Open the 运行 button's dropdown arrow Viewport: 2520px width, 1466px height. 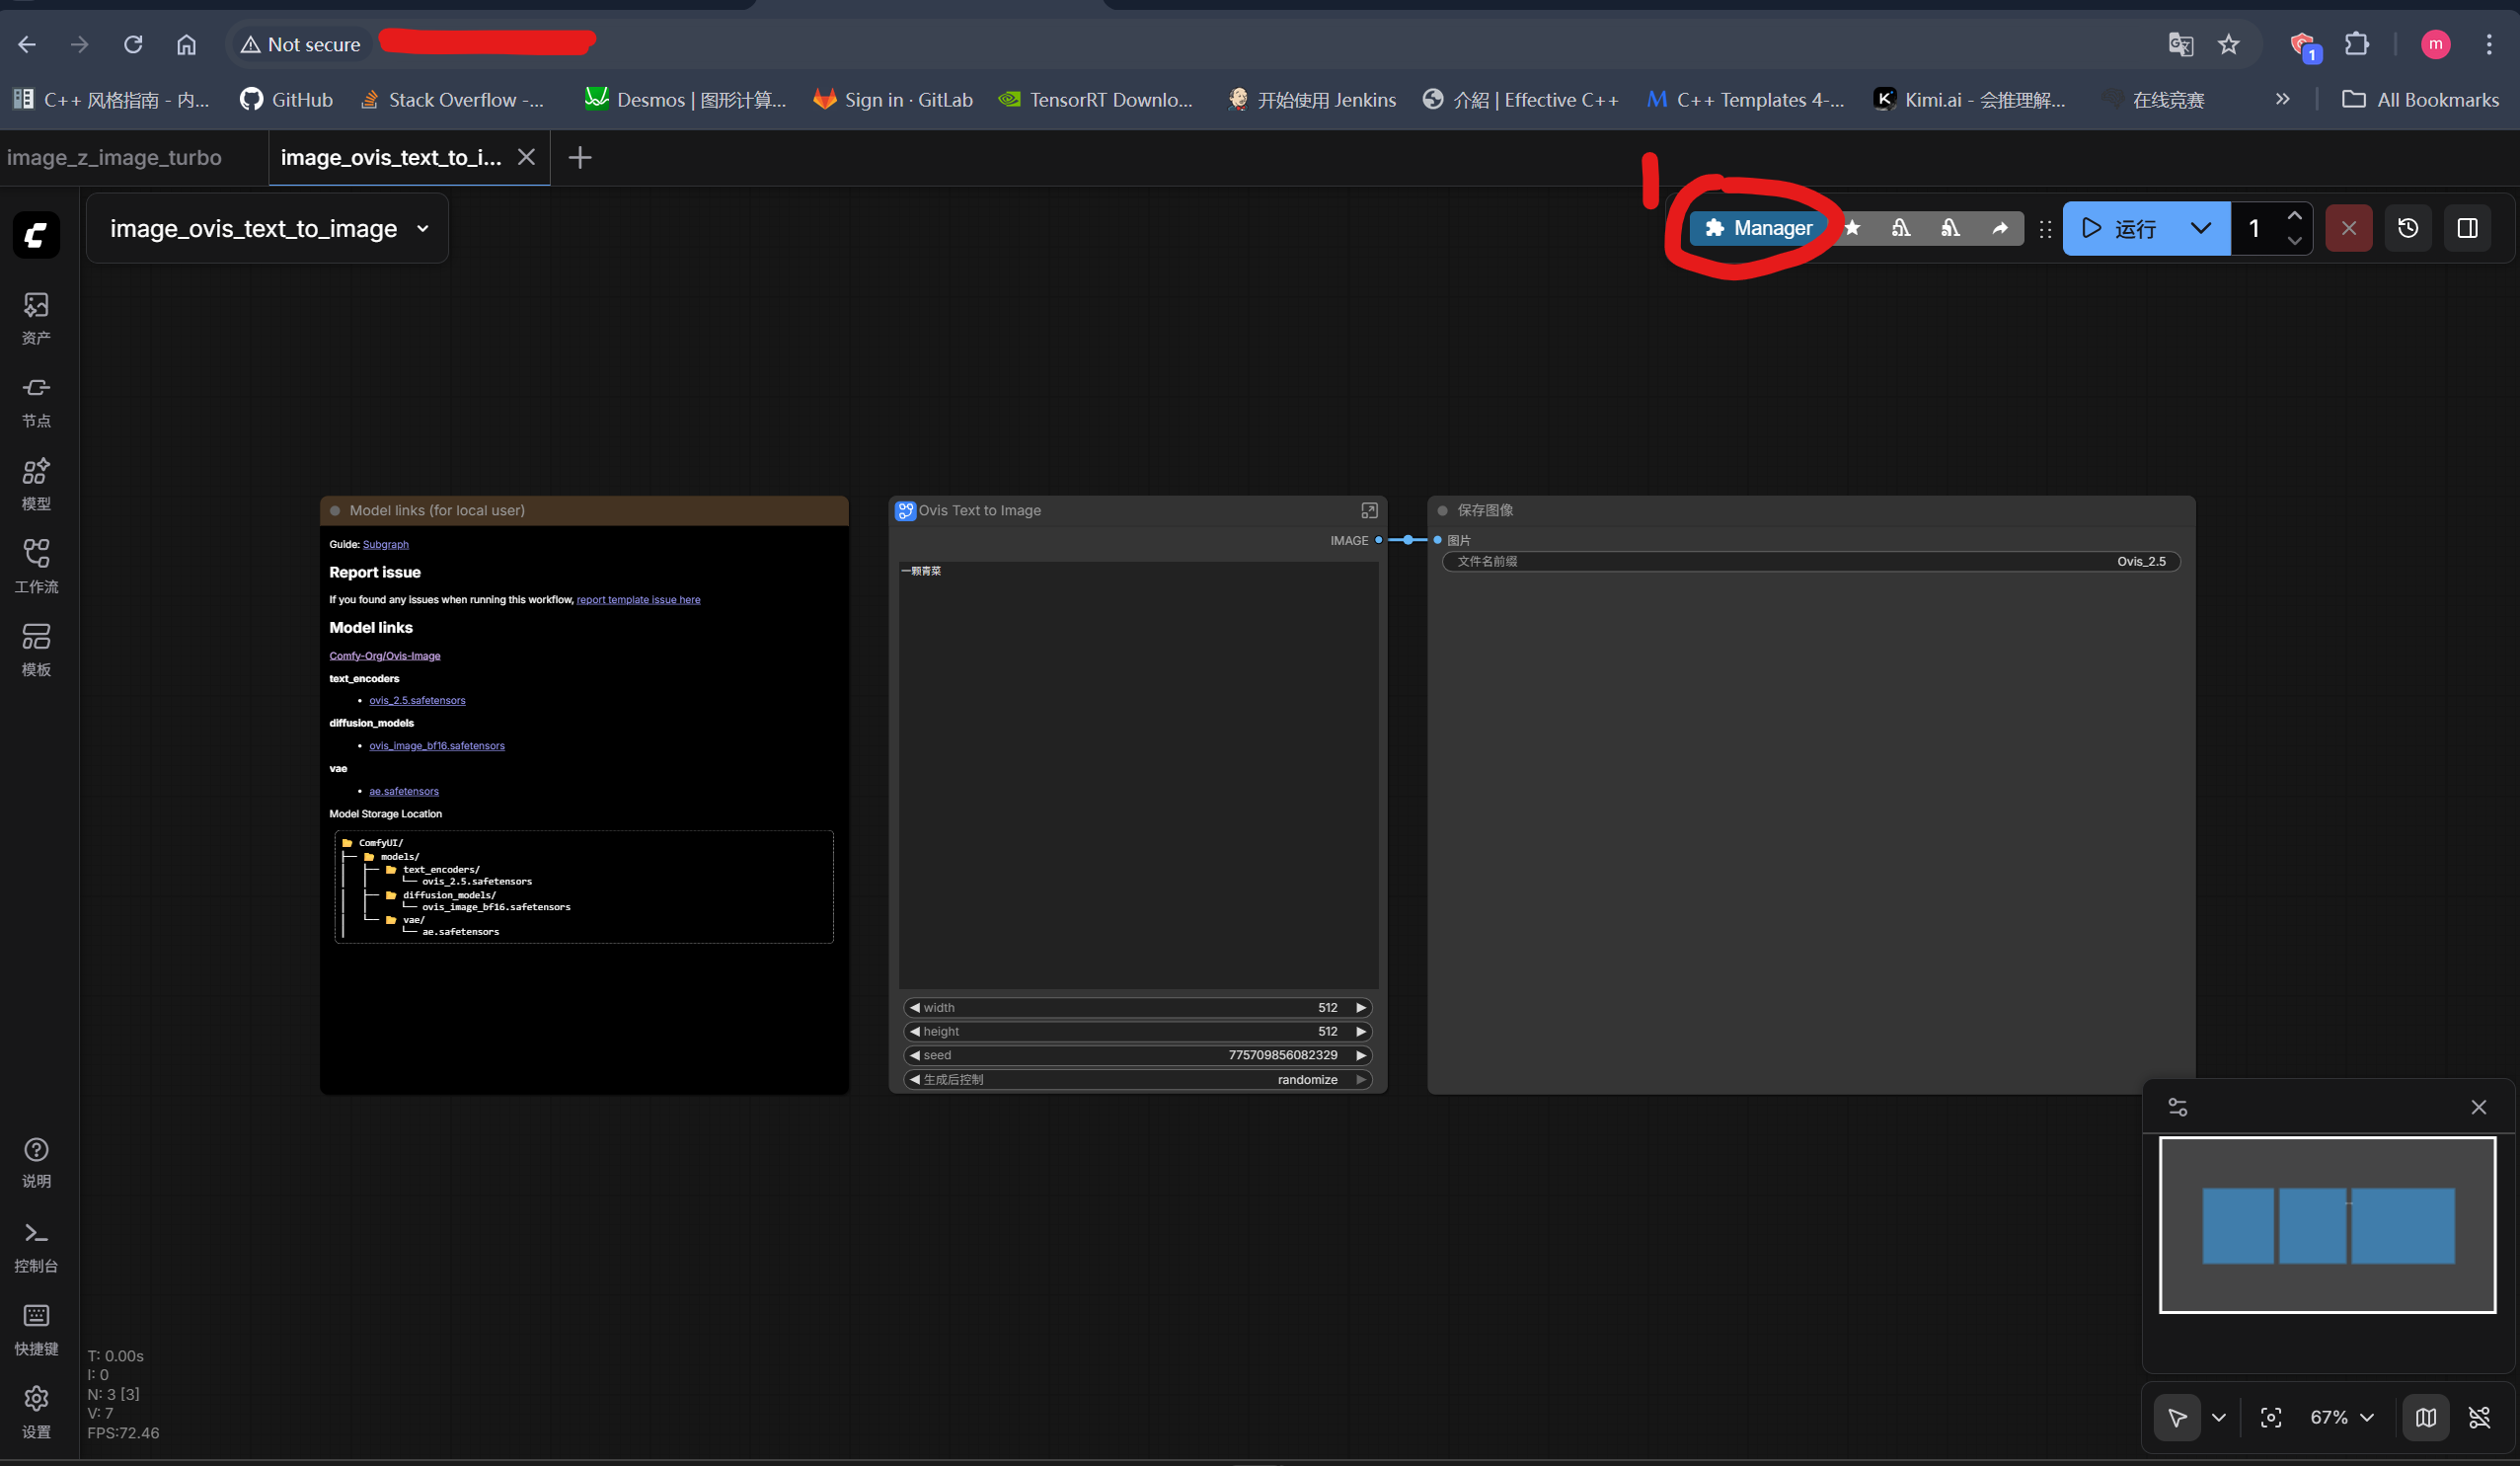tap(2200, 228)
